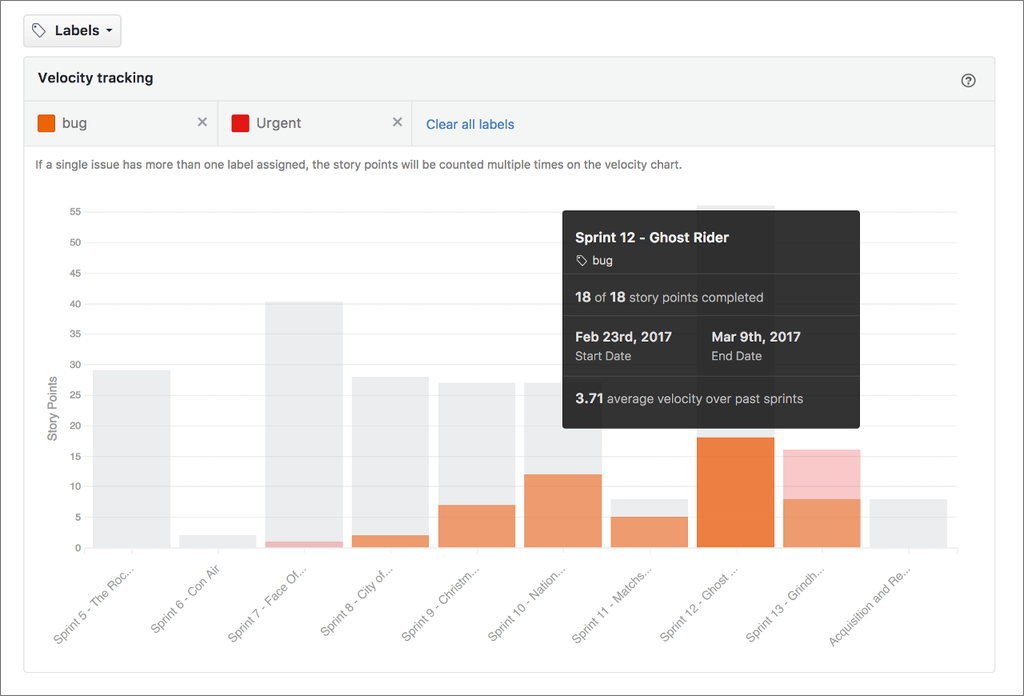Select the Acquisition and Re... gray bar
Viewport: 1024px width, 696px height.
click(x=908, y=524)
